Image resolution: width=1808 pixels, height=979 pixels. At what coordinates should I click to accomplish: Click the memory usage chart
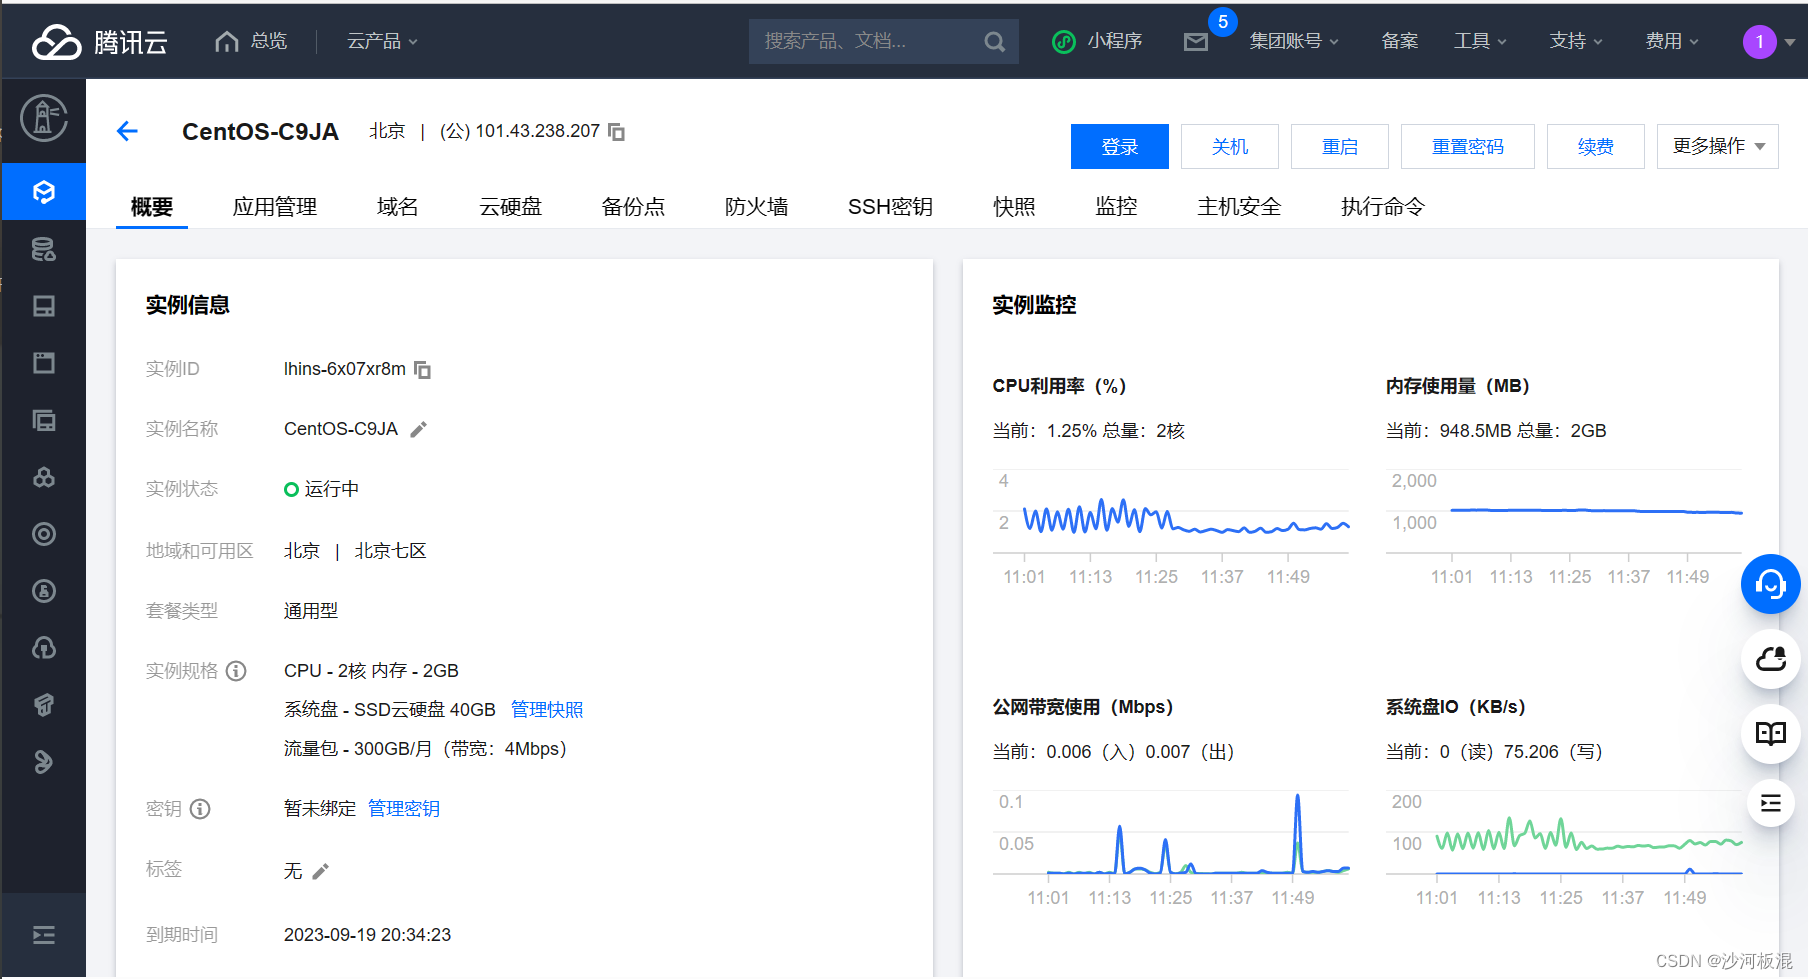1564,527
